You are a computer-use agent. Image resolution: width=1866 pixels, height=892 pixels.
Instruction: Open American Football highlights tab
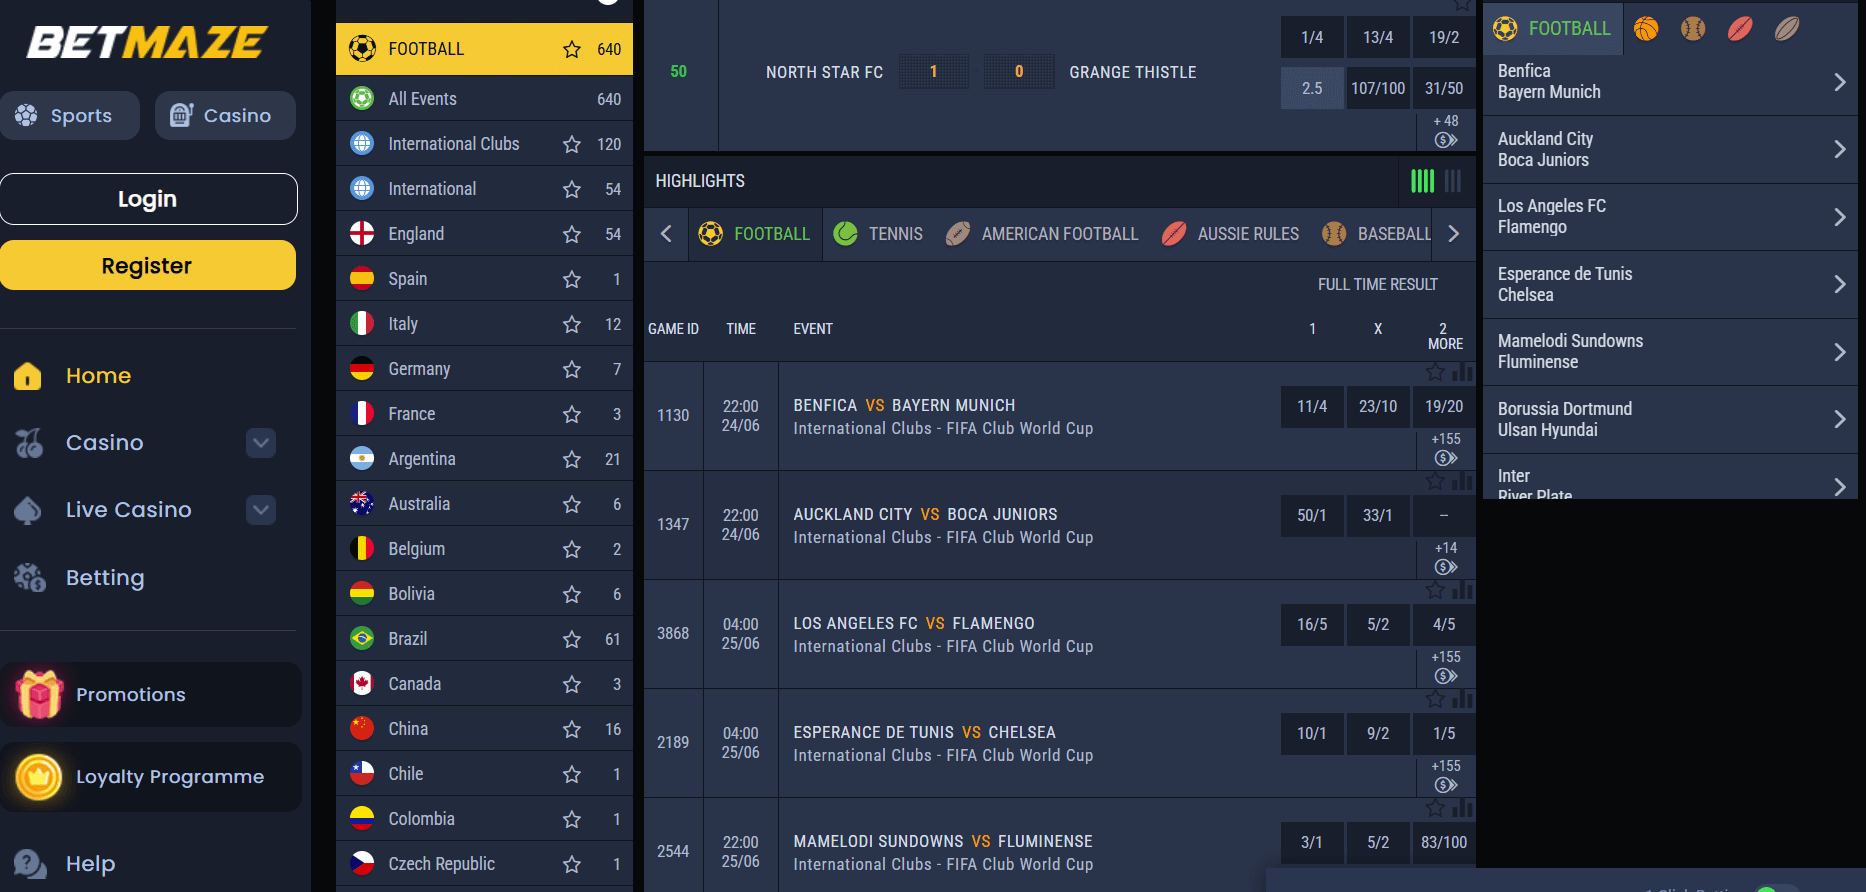coord(1042,234)
